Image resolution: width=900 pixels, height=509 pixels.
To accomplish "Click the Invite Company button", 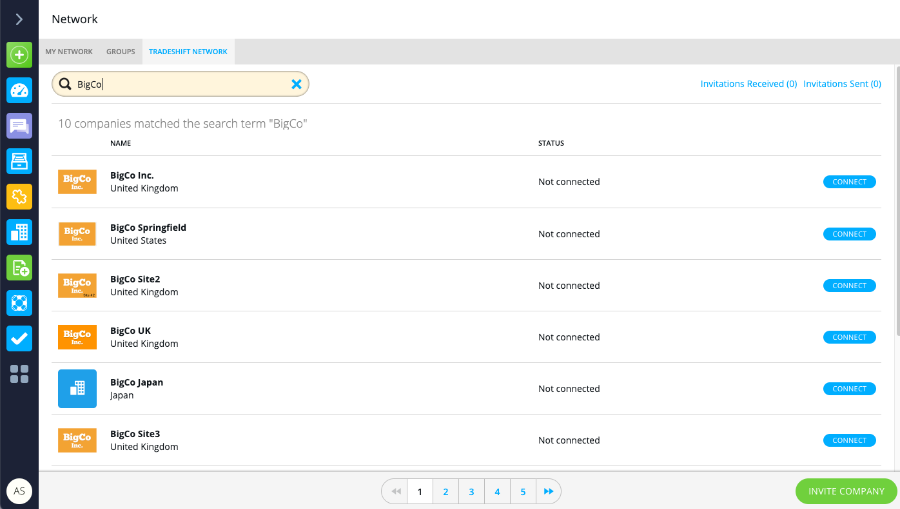I will tap(846, 492).
